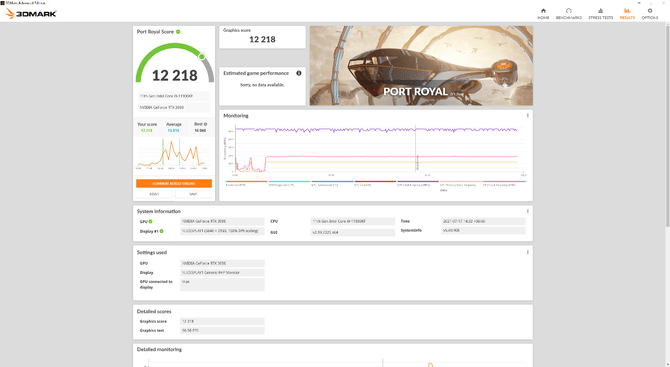Viewport: 670px width, 367px height.
Task: Toggle the purple CPU clock frequency legend
Action: (x=417, y=183)
